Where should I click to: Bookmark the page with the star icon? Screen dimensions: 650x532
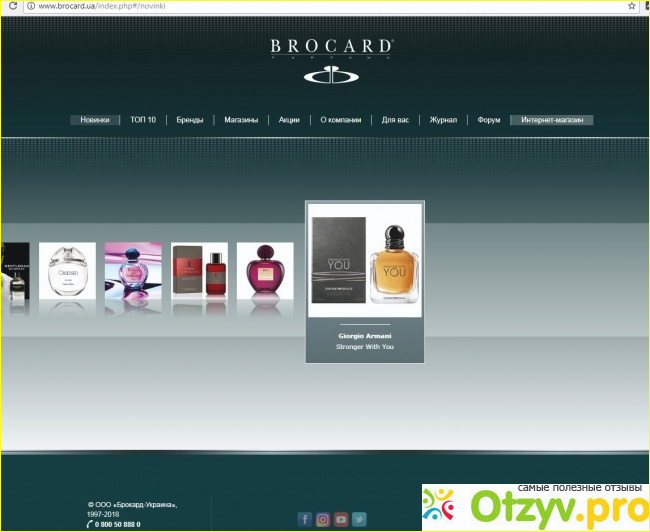[x=632, y=6]
